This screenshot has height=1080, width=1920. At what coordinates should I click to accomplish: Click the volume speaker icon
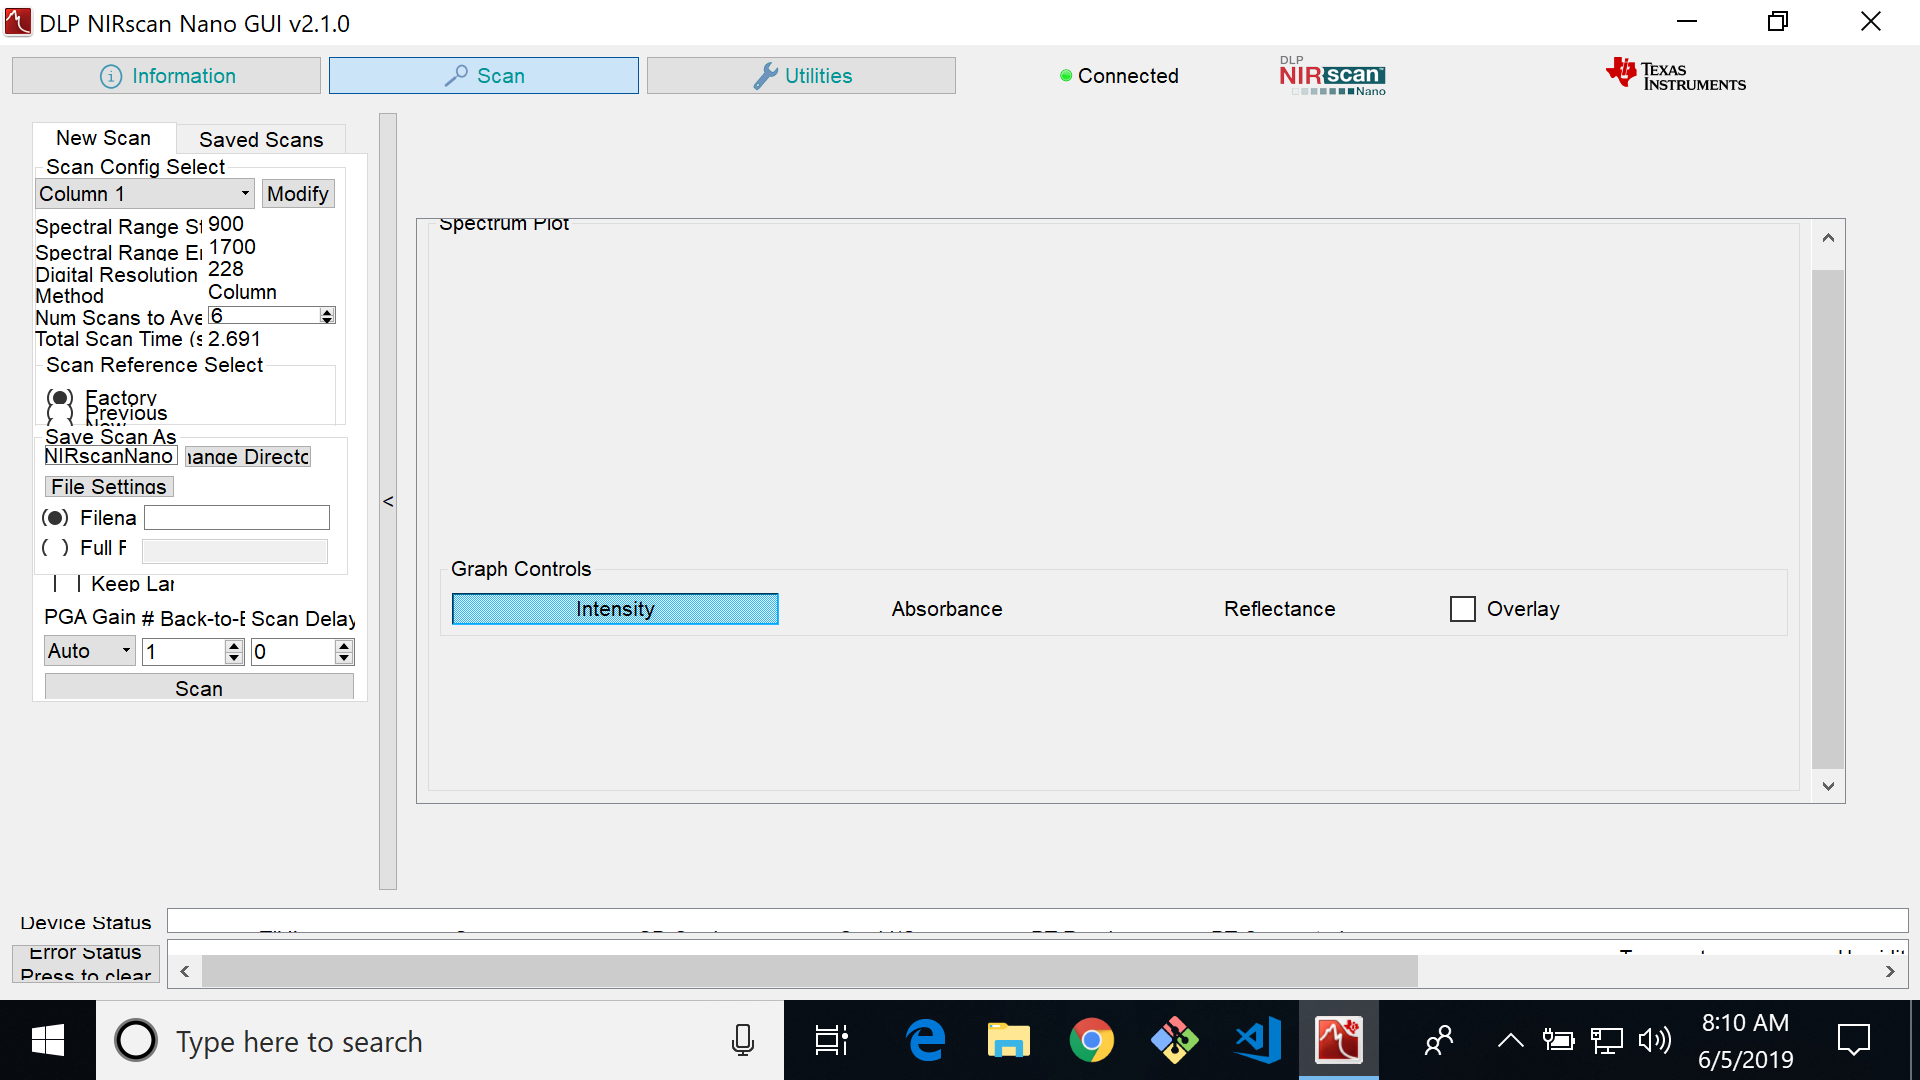point(1654,1041)
